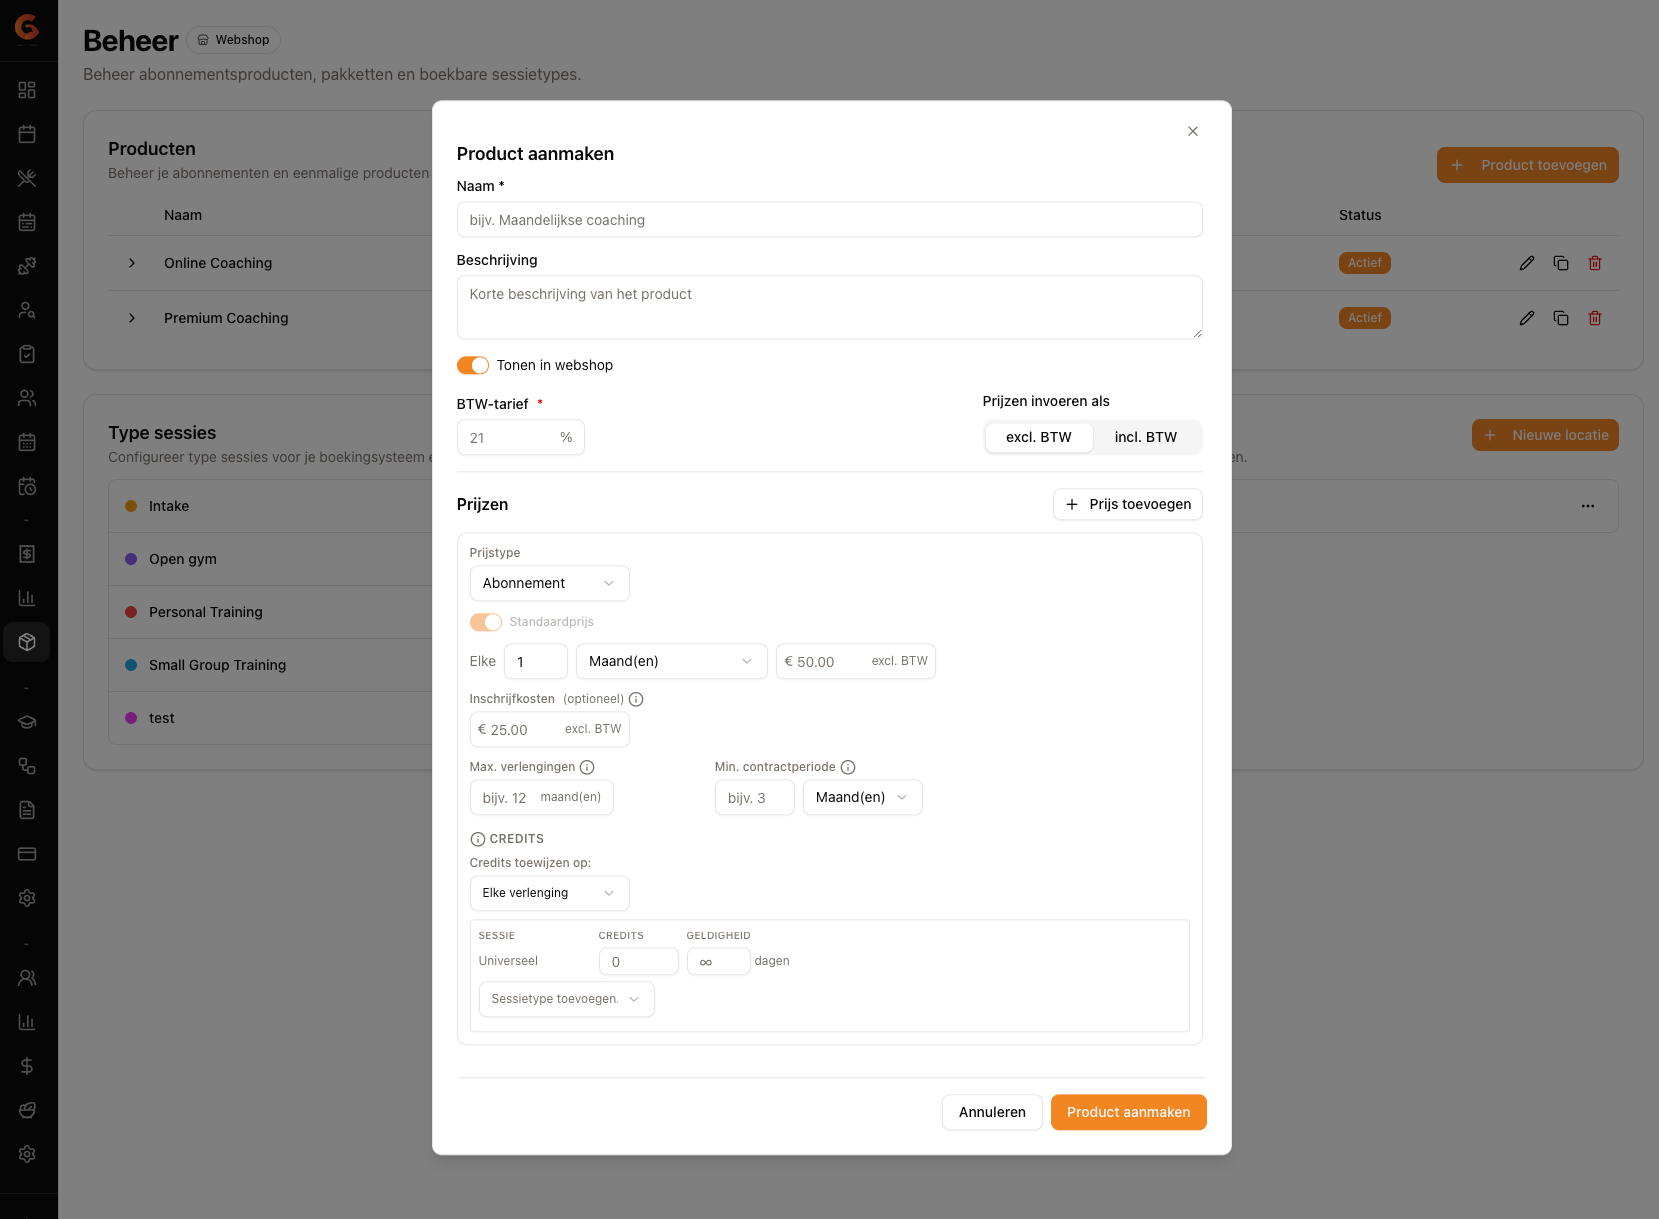Click the Actief status badge for Online Coaching
The height and width of the screenshot is (1219, 1659).
tap(1365, 263)
